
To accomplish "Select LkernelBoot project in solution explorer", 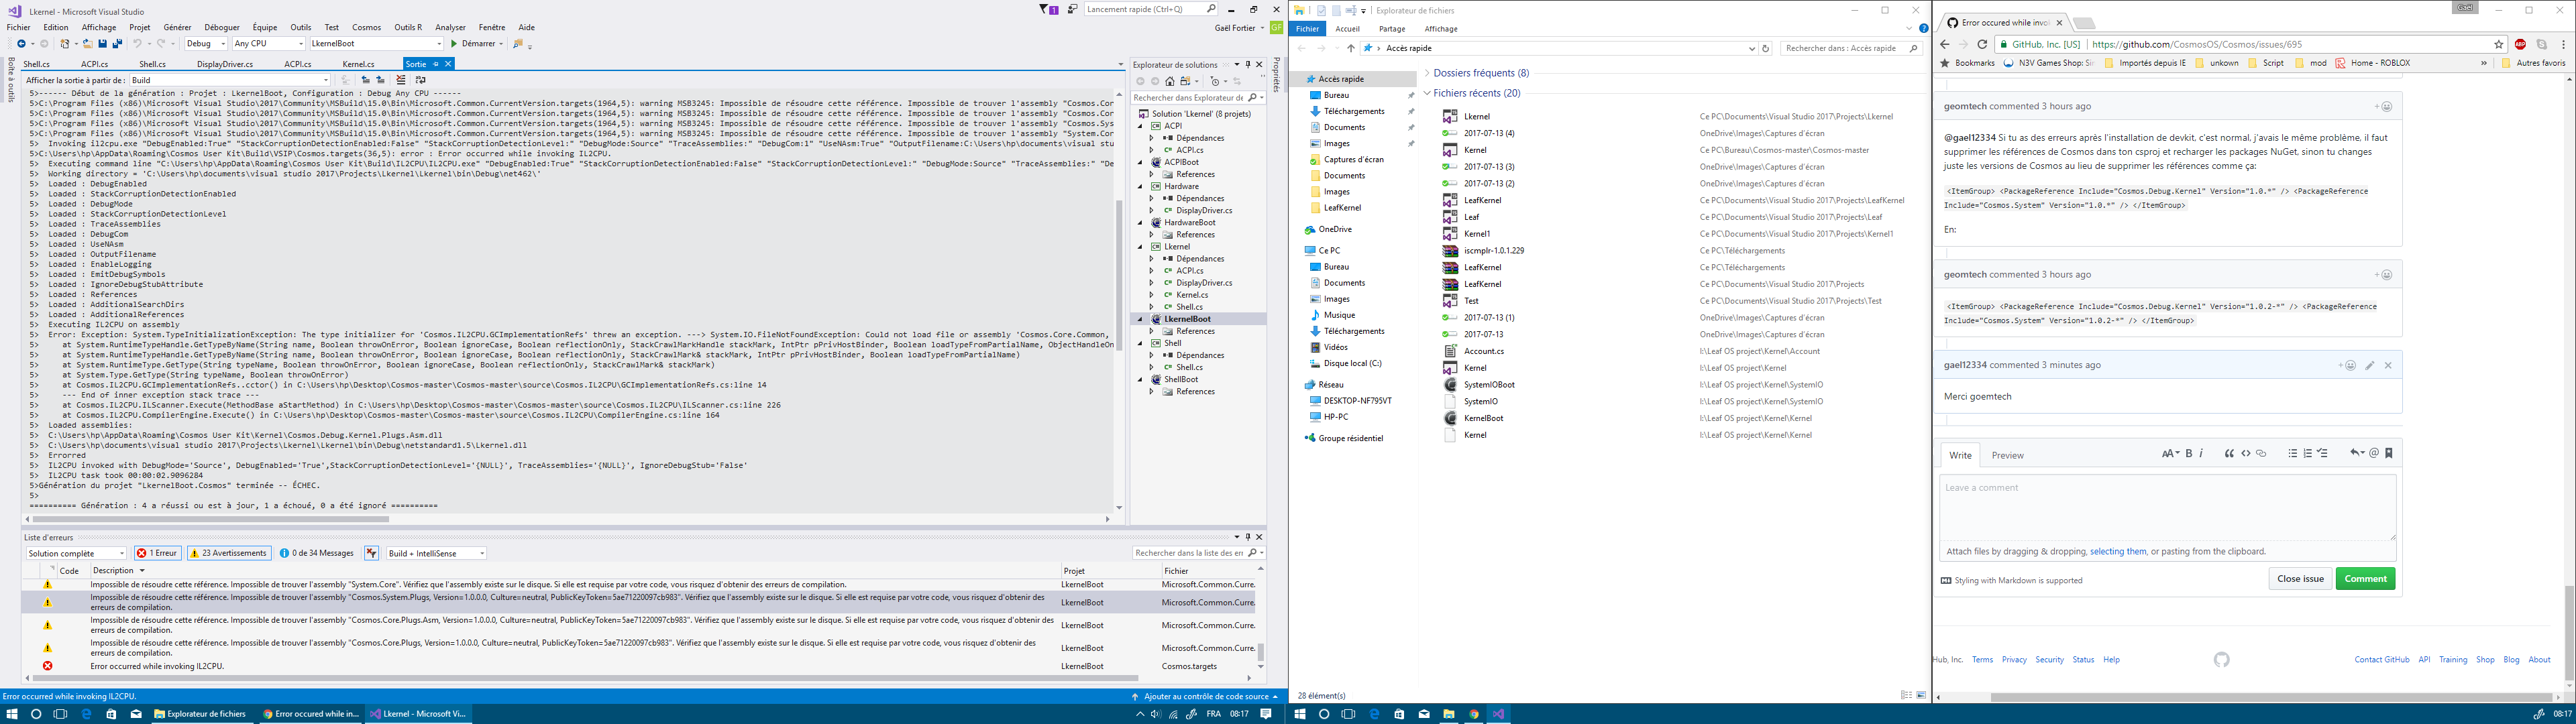I will [1187, 319].
